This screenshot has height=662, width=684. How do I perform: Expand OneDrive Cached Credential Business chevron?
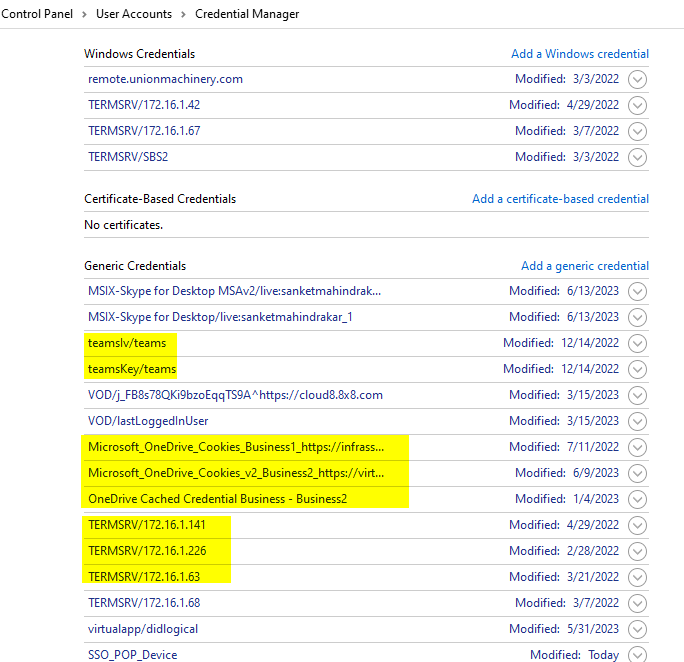tap(637, 500)
